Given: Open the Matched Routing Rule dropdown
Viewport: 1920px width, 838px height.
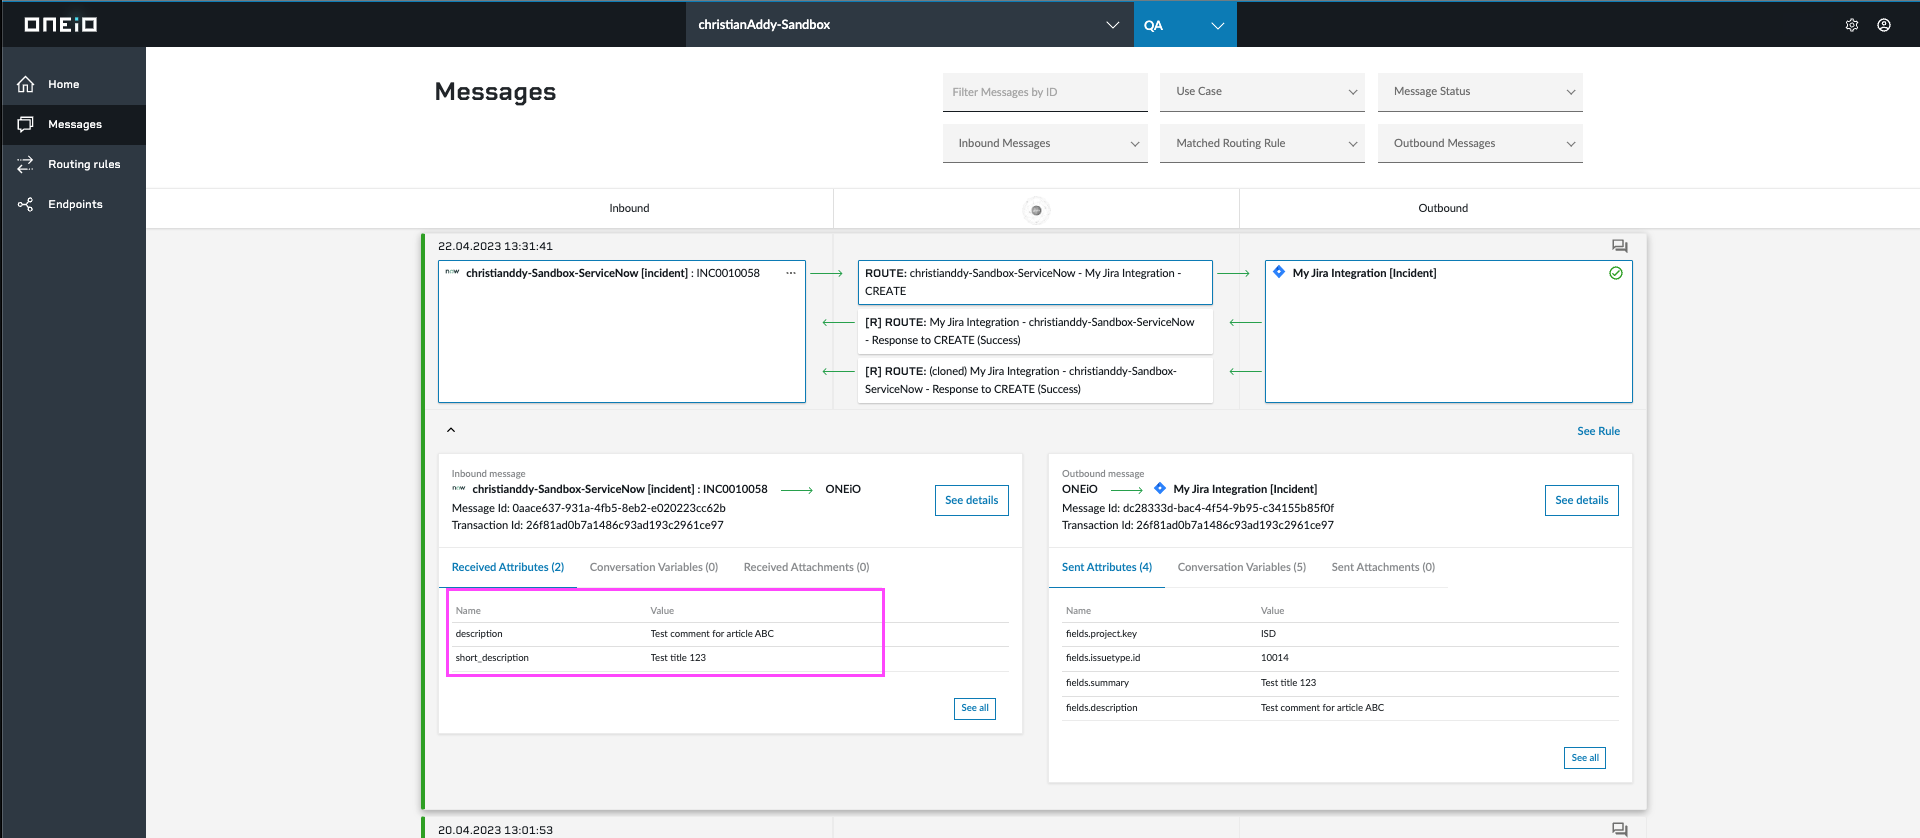Looking at the screenshot, I should [1262, 144].
